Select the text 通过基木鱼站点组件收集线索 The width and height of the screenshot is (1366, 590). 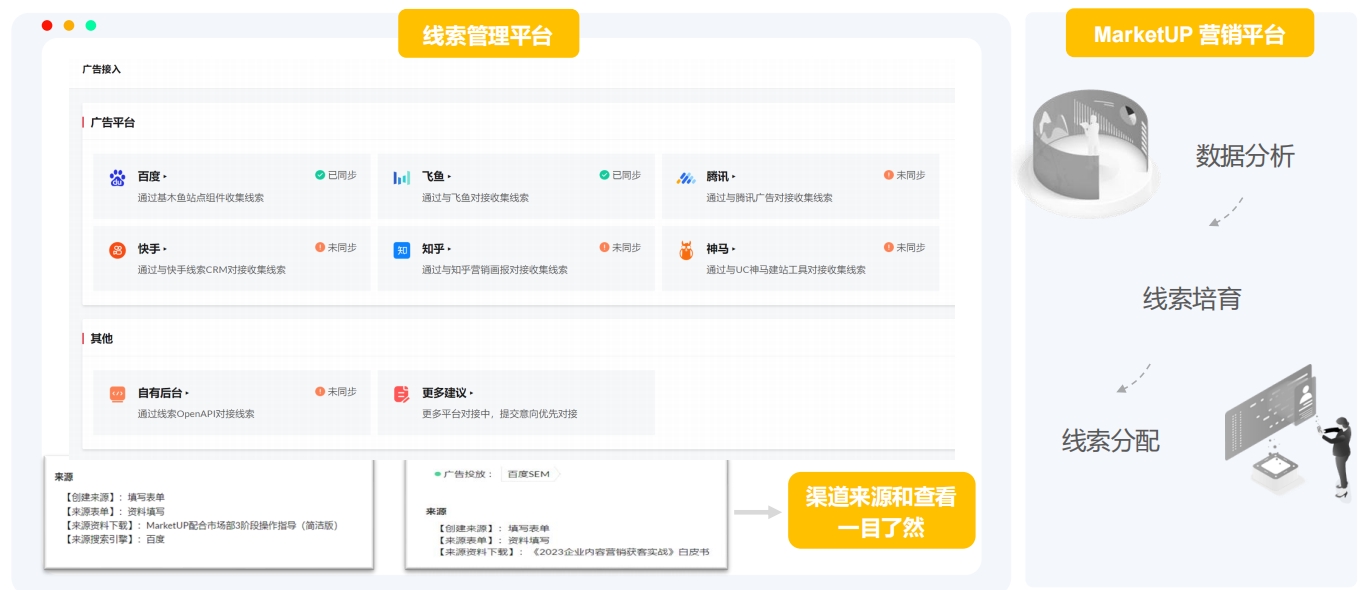(x=201, y=198)
